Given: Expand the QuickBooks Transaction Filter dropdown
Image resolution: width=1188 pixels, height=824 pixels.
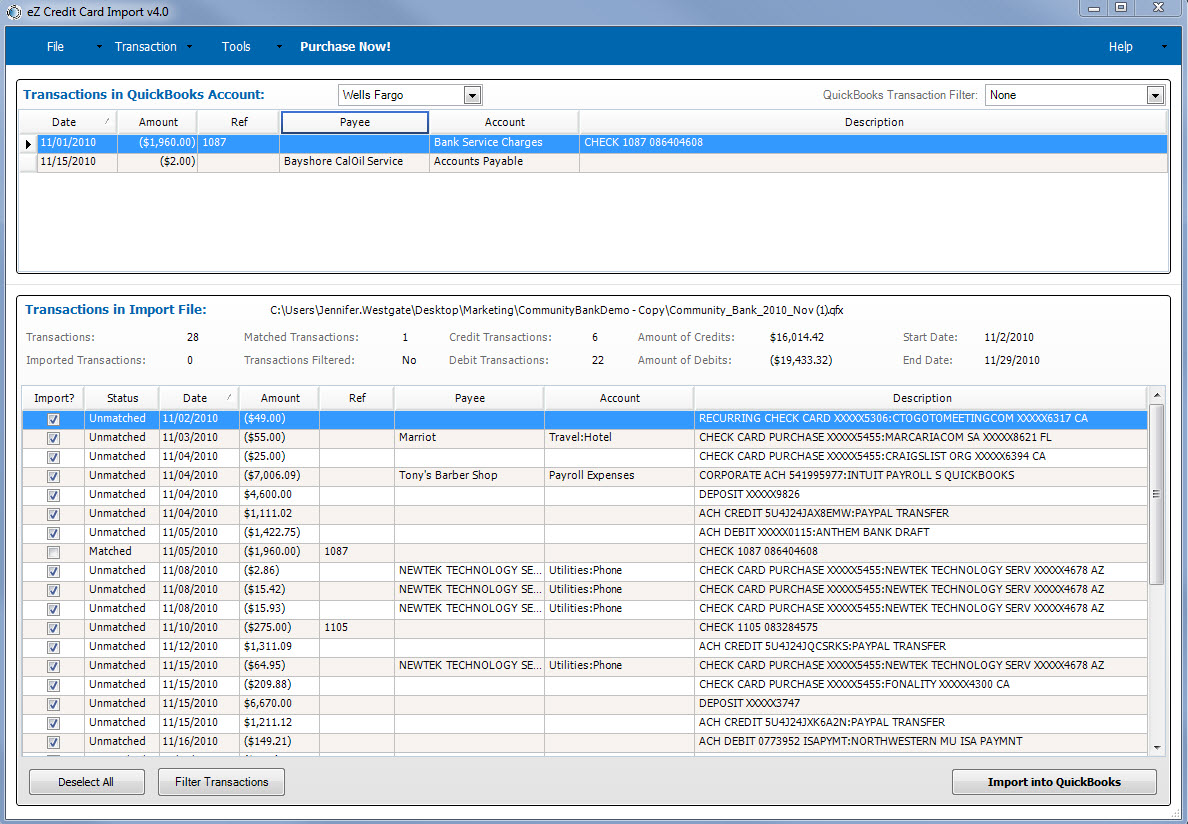Looking at the screenshot, I should click(1155, 95).
